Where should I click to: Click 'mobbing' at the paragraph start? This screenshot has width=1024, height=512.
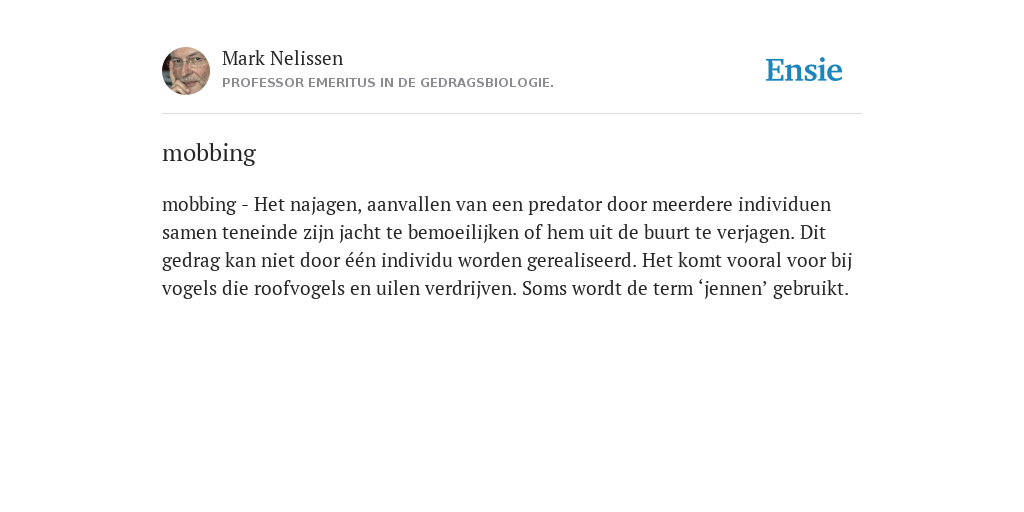click(199, 205)
